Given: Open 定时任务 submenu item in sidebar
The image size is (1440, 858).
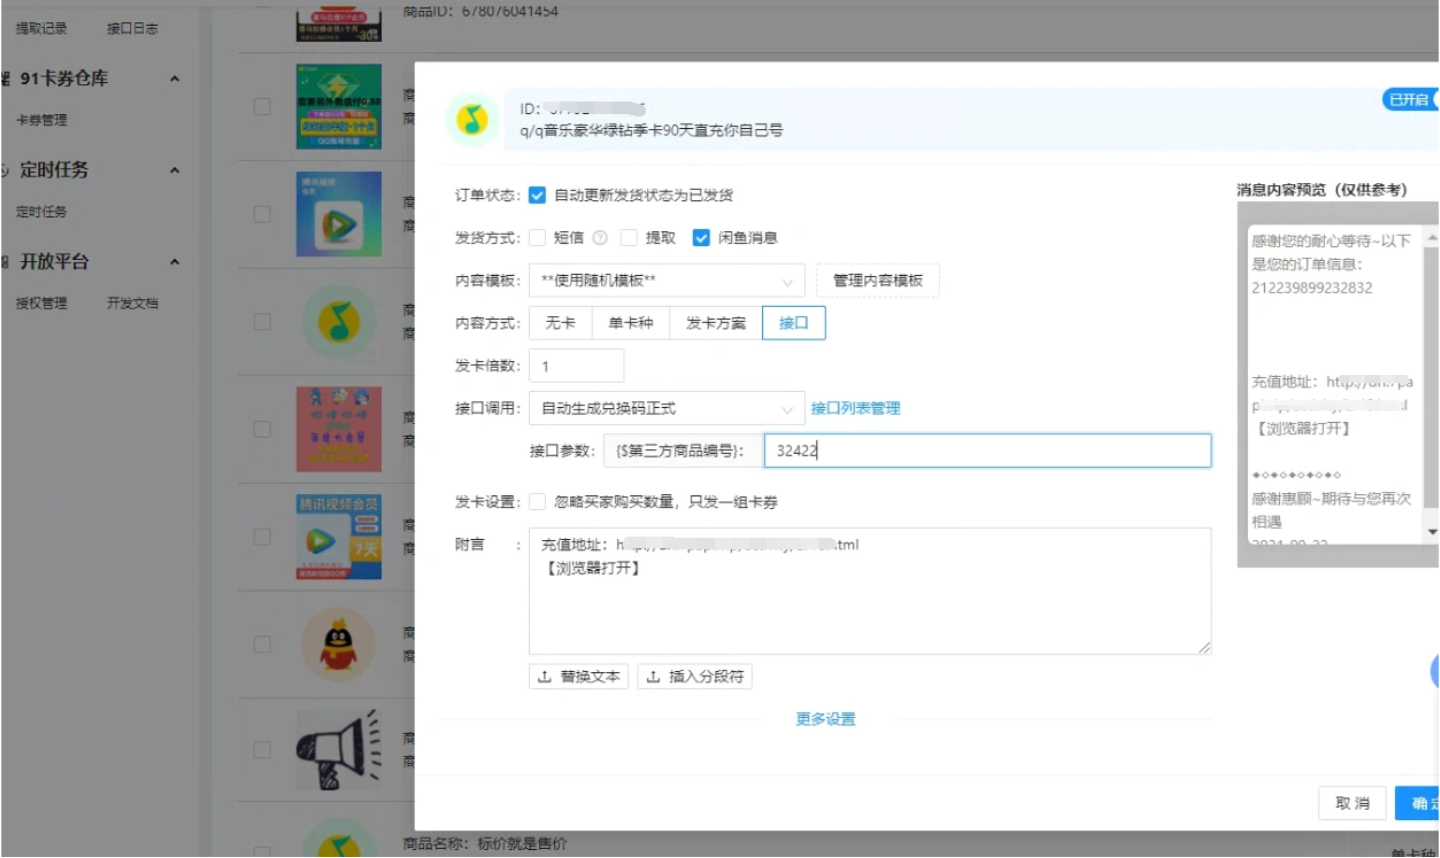Looking at the screenshot, I should 42,212.
